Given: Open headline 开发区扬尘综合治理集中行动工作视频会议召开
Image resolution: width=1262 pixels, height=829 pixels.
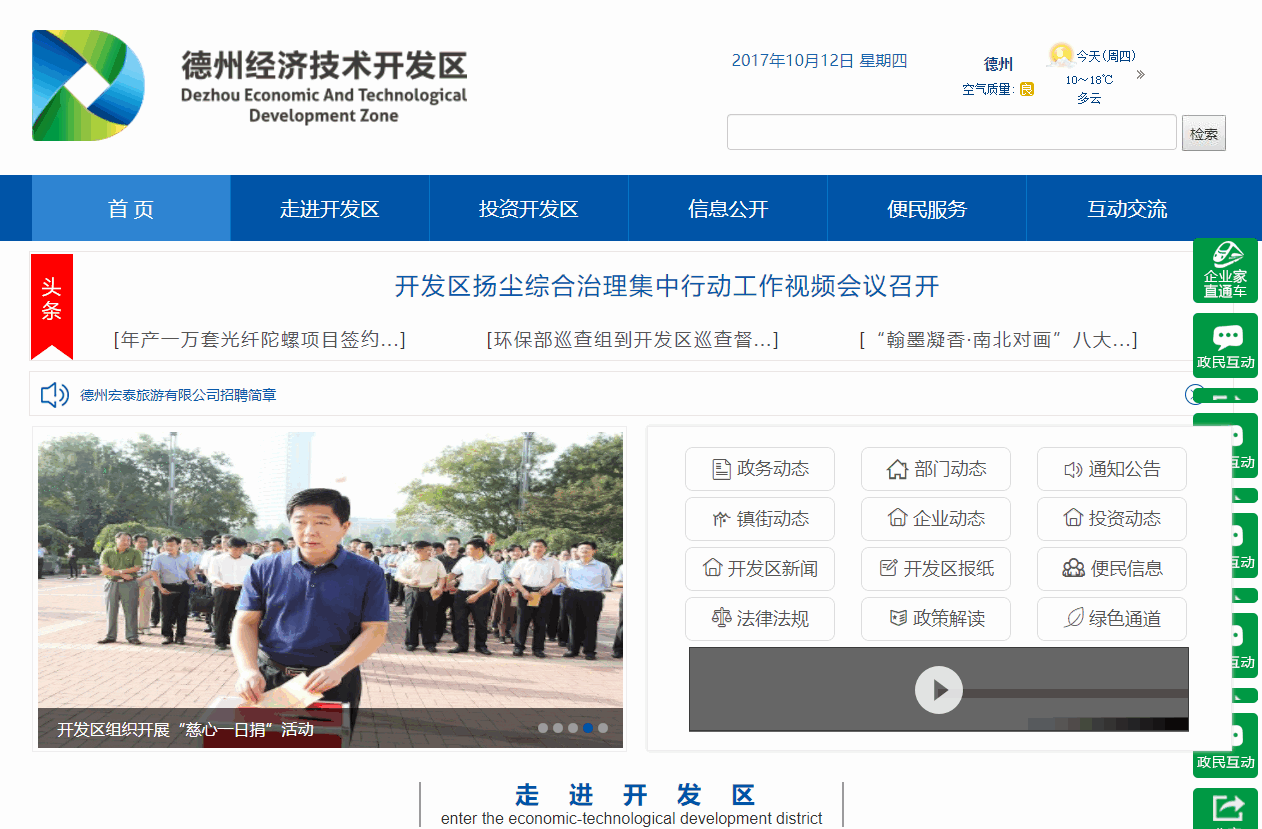Looking at the screenshot, I should 667,287.
